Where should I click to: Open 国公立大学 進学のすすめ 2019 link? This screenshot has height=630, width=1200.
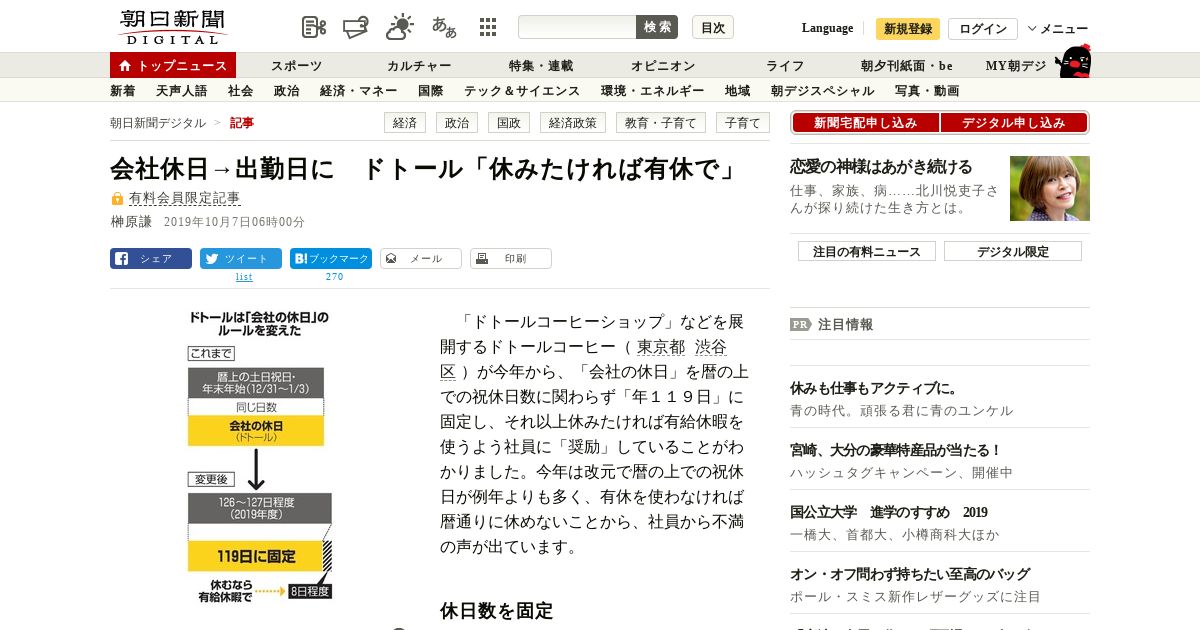[x=888, y=512]
